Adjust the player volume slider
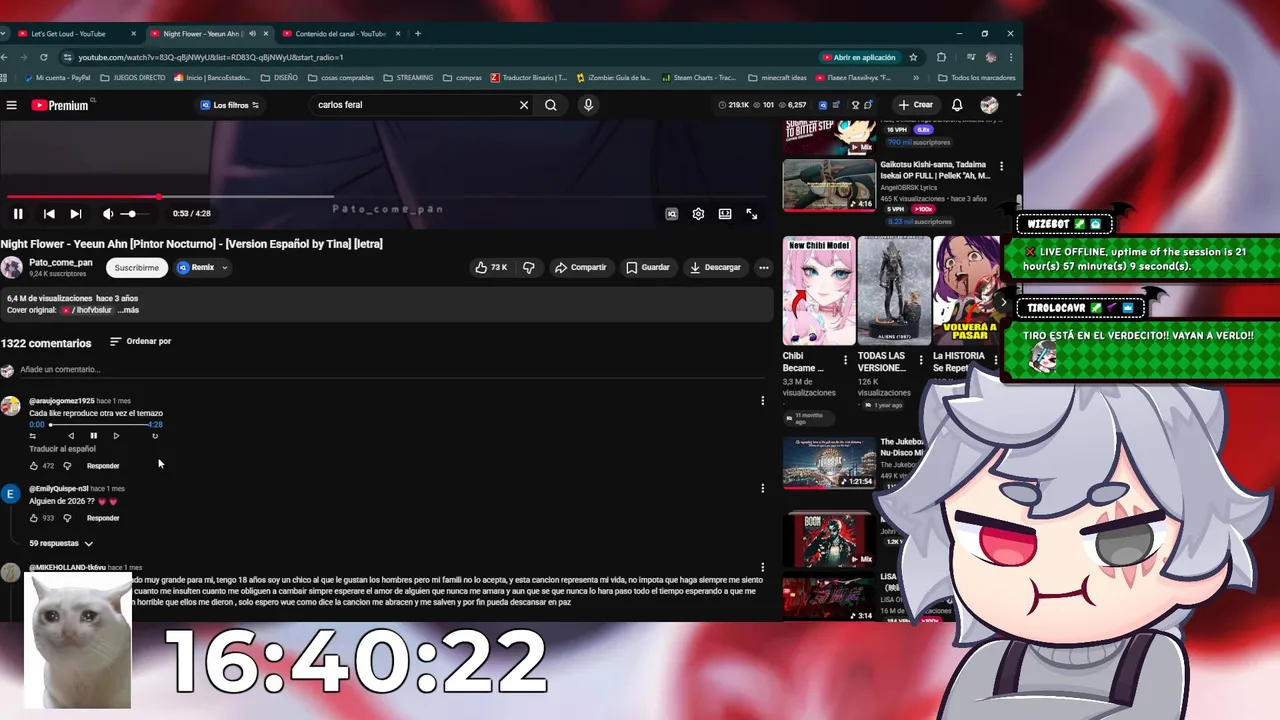The height and width of the screenshot is (720, 1280). coord(135,213)
